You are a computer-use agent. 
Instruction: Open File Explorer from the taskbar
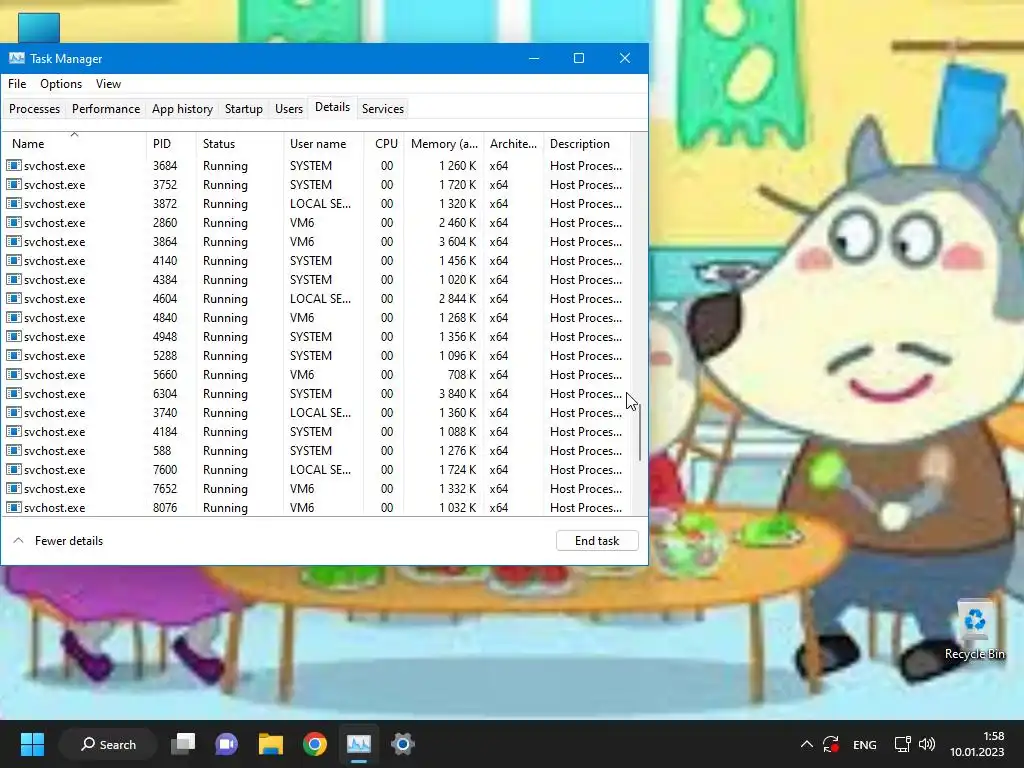tap(270, 744)
